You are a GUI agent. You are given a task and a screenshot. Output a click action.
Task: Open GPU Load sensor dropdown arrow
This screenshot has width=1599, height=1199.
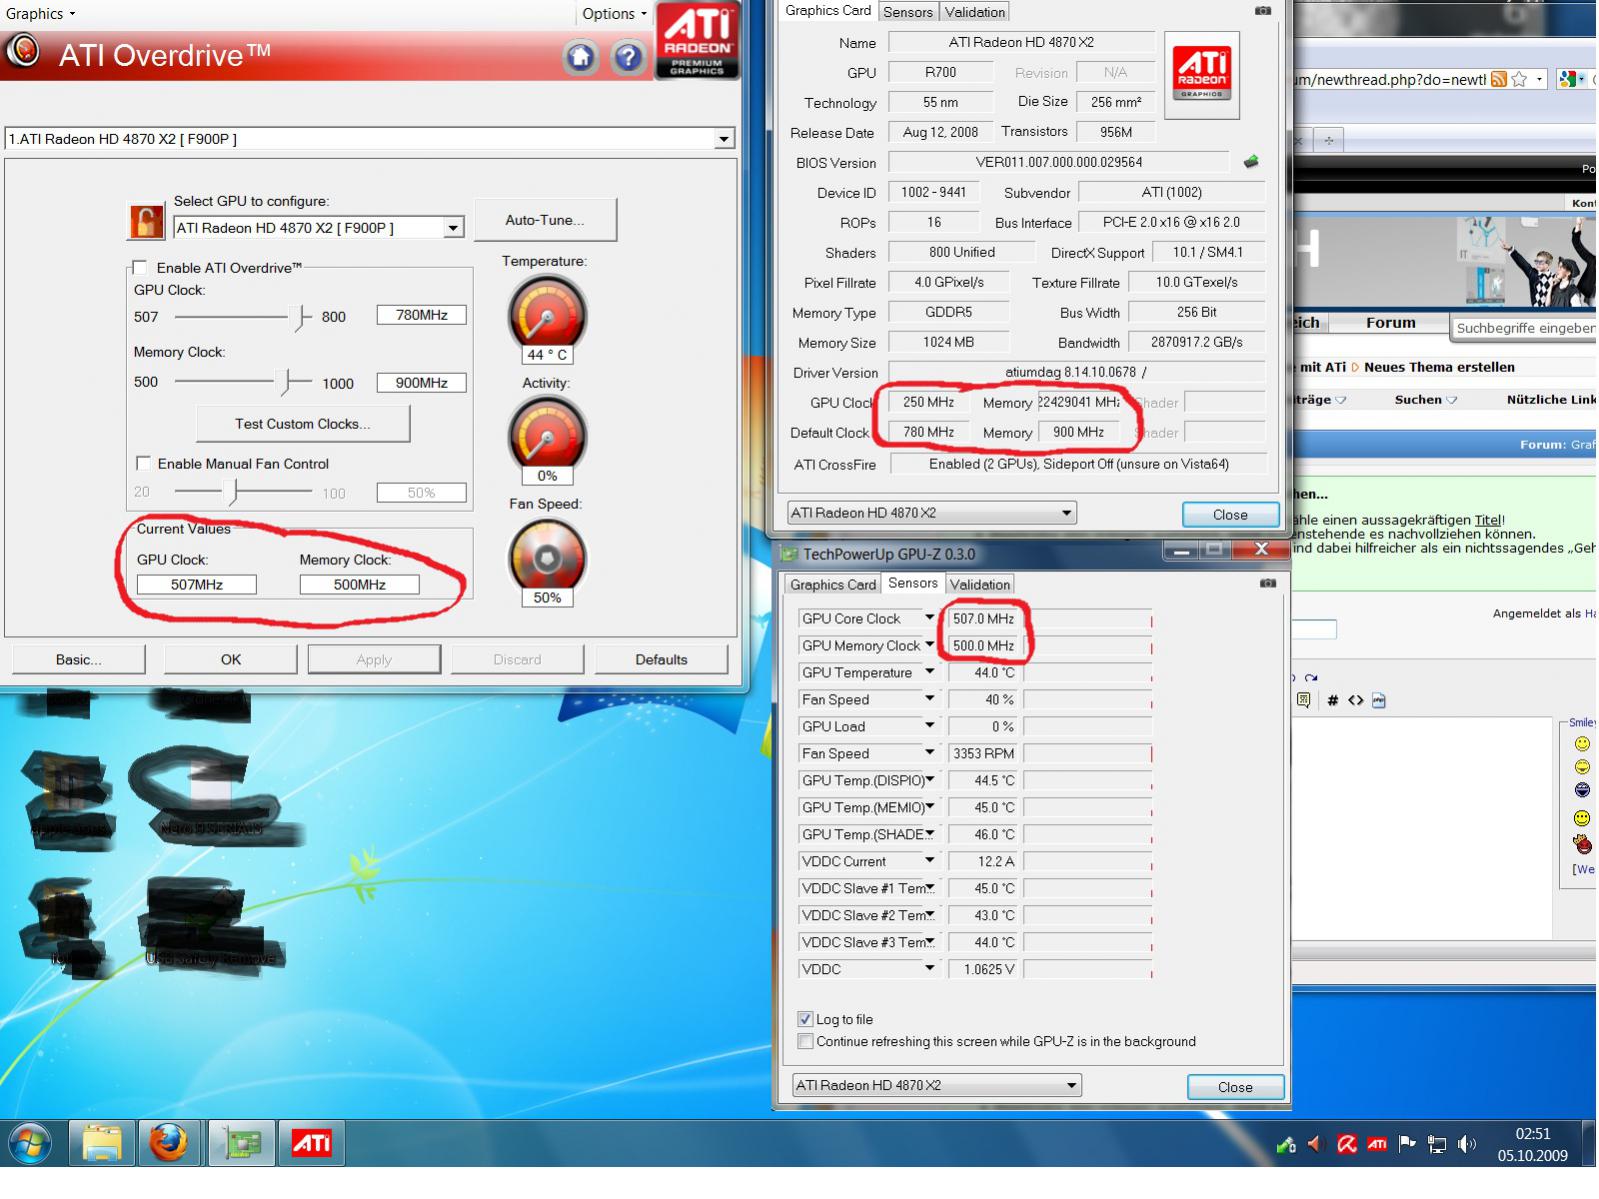[929, 726]
